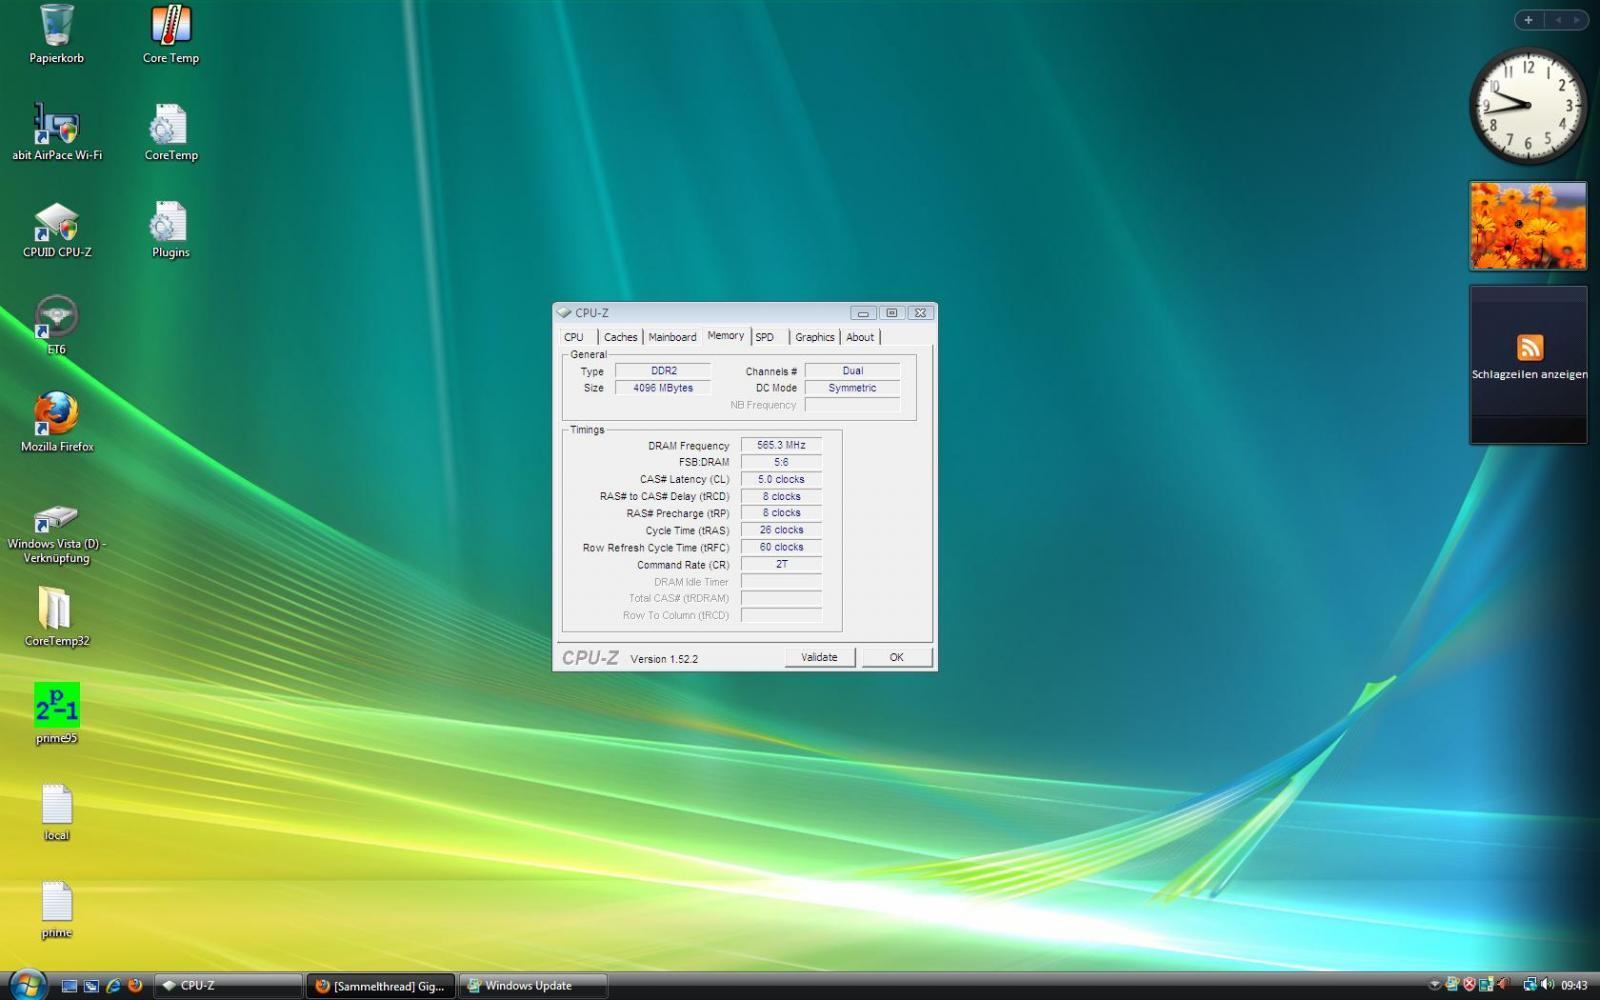Launch Firefox from Quick Launch
Screen dimensions: 1600x1000
135,985
